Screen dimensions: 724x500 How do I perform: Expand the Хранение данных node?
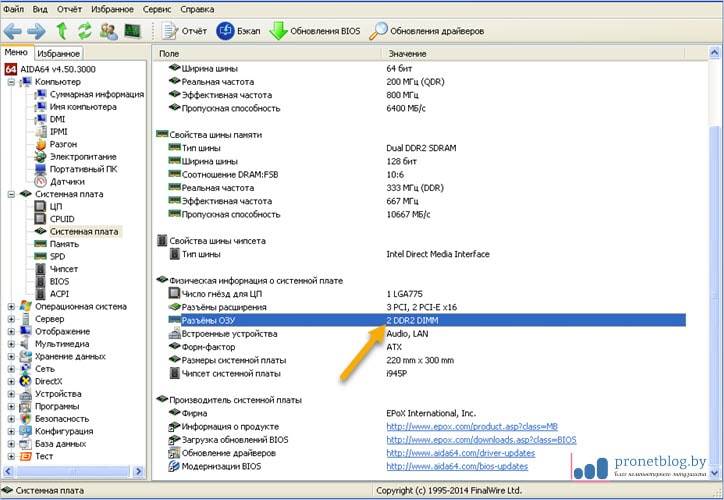11,356
